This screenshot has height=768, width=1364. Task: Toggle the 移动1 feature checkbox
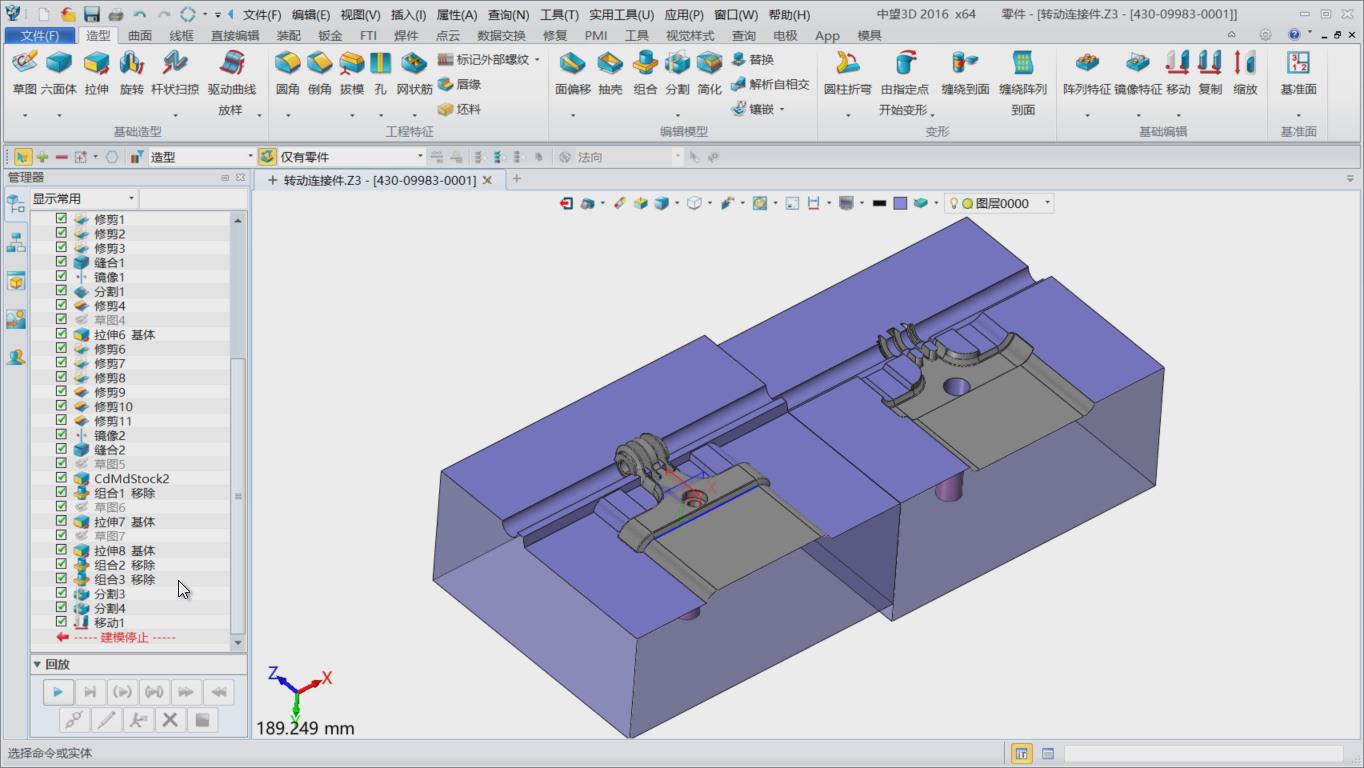click(x=61, y=622)
